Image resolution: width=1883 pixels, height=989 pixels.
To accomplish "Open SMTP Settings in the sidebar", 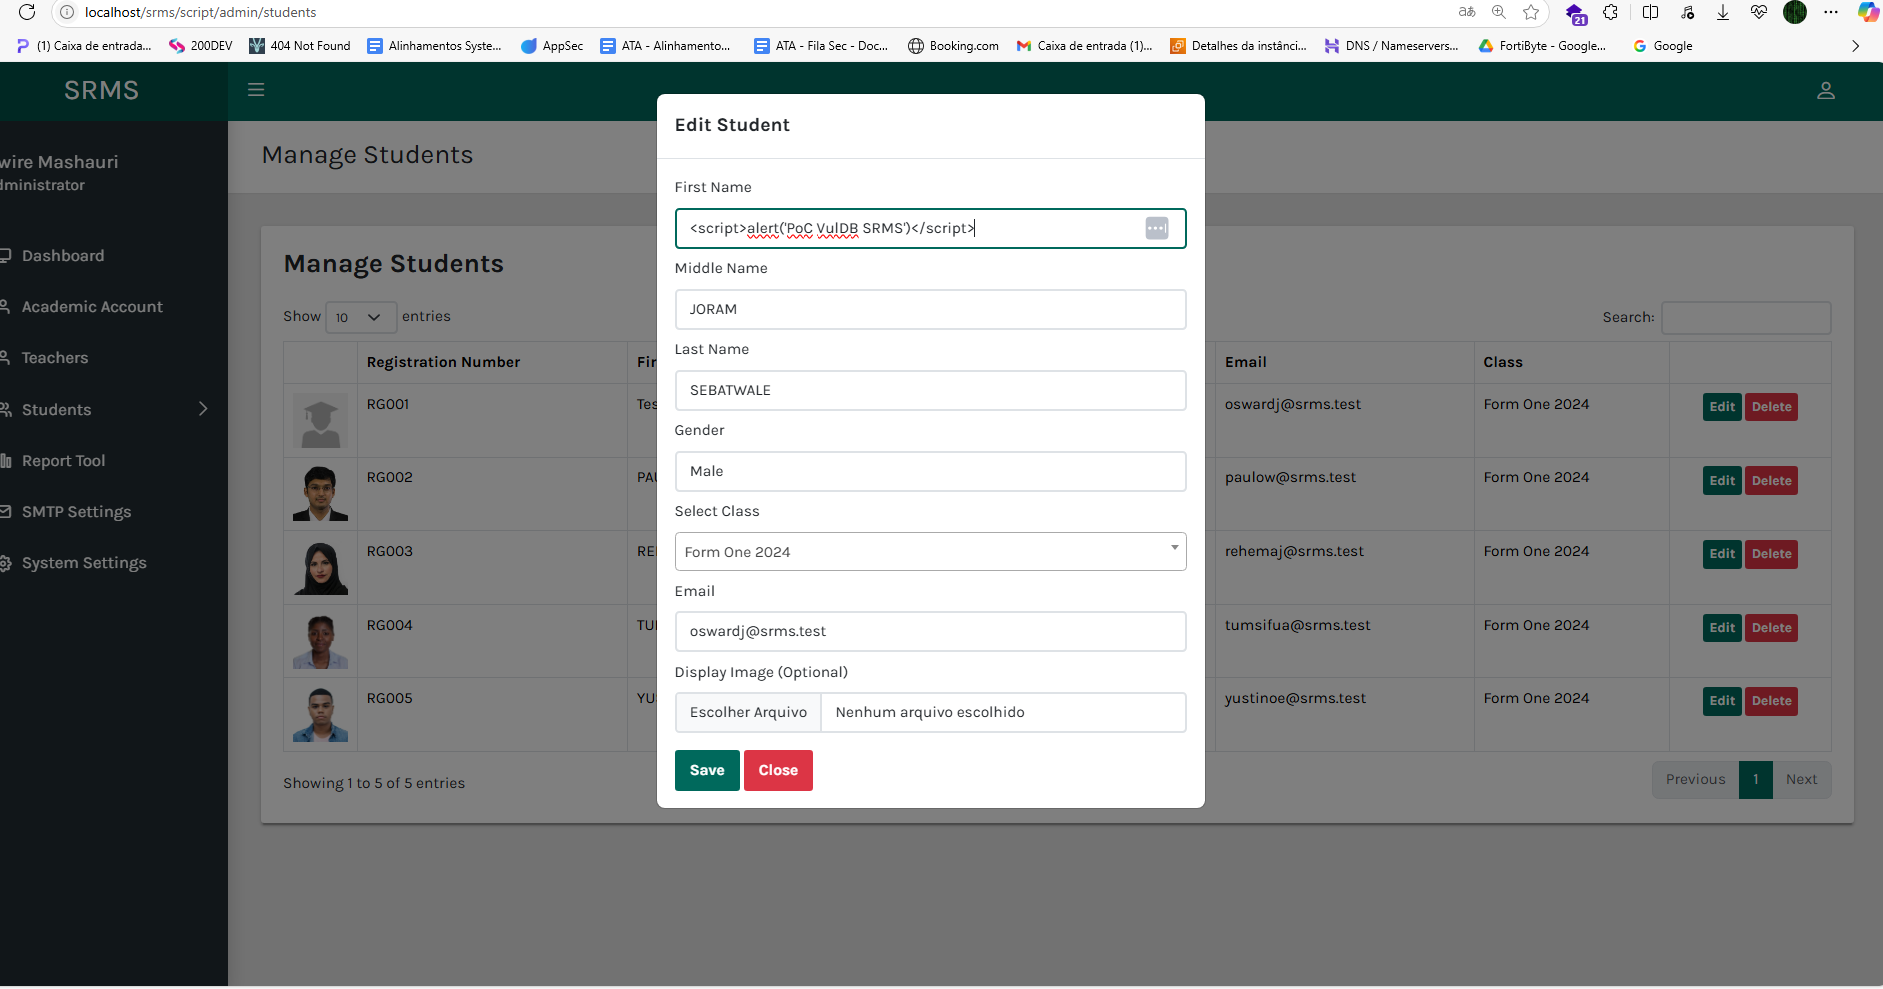I will 76,512.
